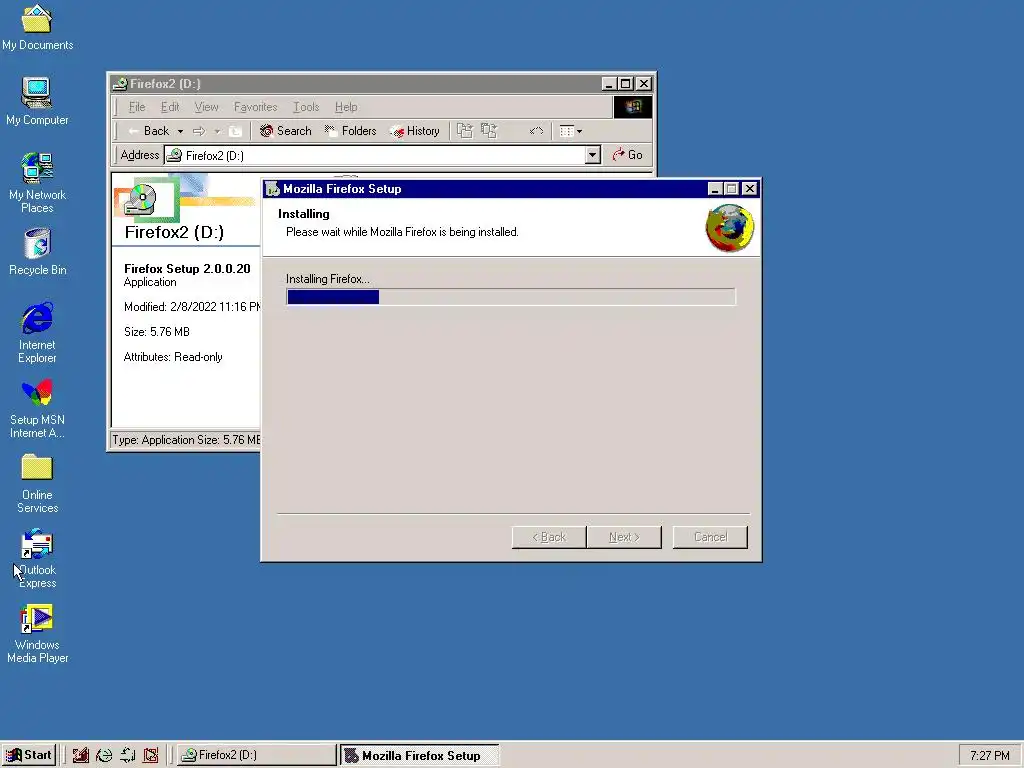This screenshot has width=1024, height=768.
Task: Click the Mozilla Firefox Setup title bar
Action: (x=486, y=189)
